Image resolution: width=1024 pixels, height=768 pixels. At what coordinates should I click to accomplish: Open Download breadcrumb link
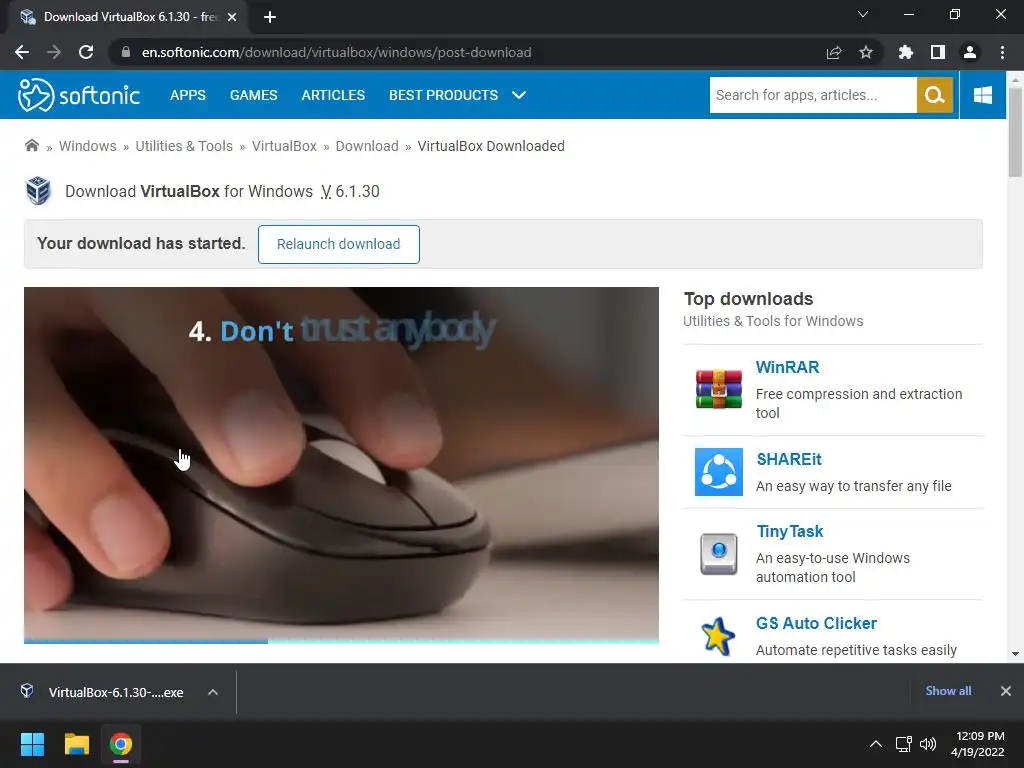pyautogui.click(x=367, y=146)
